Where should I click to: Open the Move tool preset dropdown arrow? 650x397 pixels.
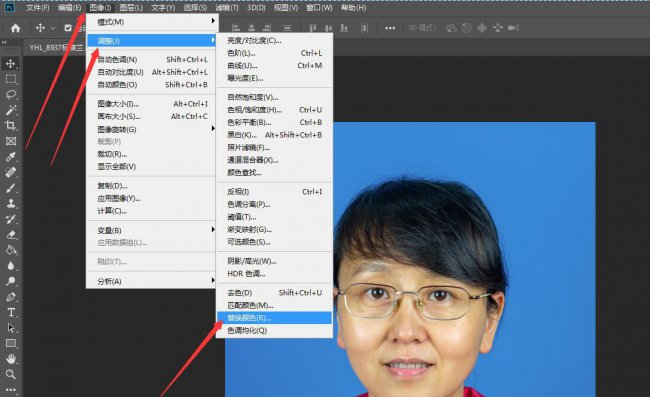[53, 29]
